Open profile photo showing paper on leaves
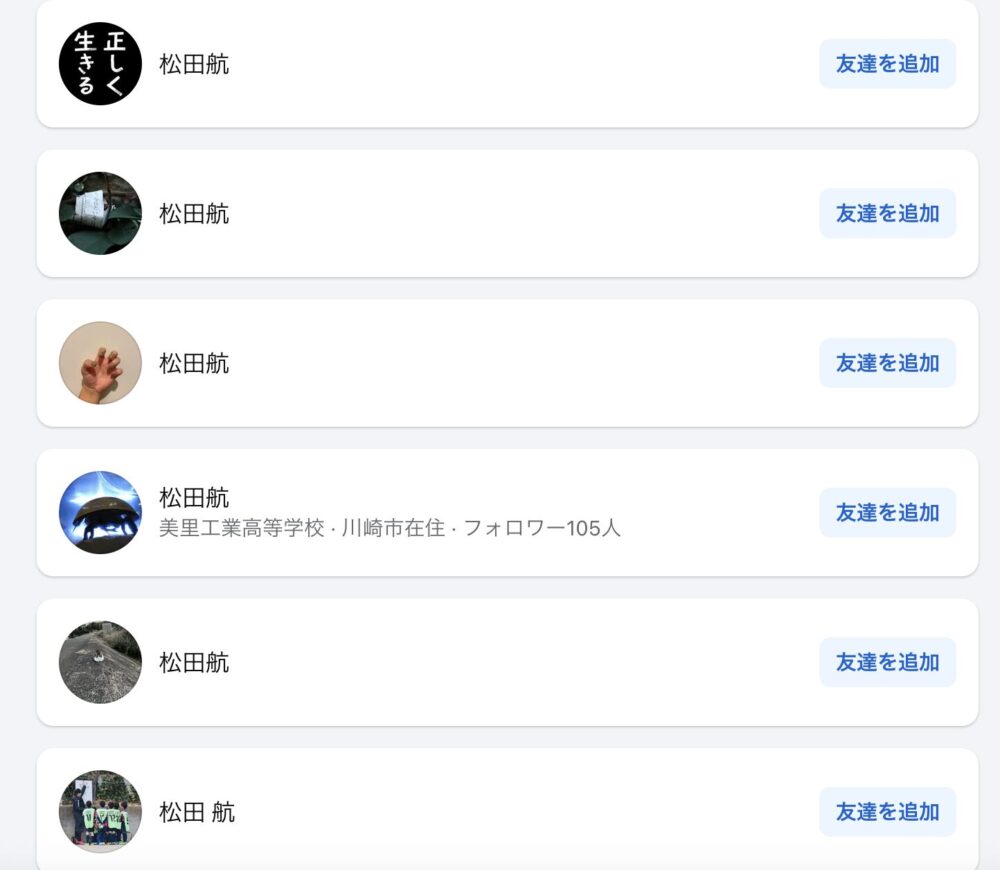Screen dimensions: 1000x870 (x=100, y=213)
